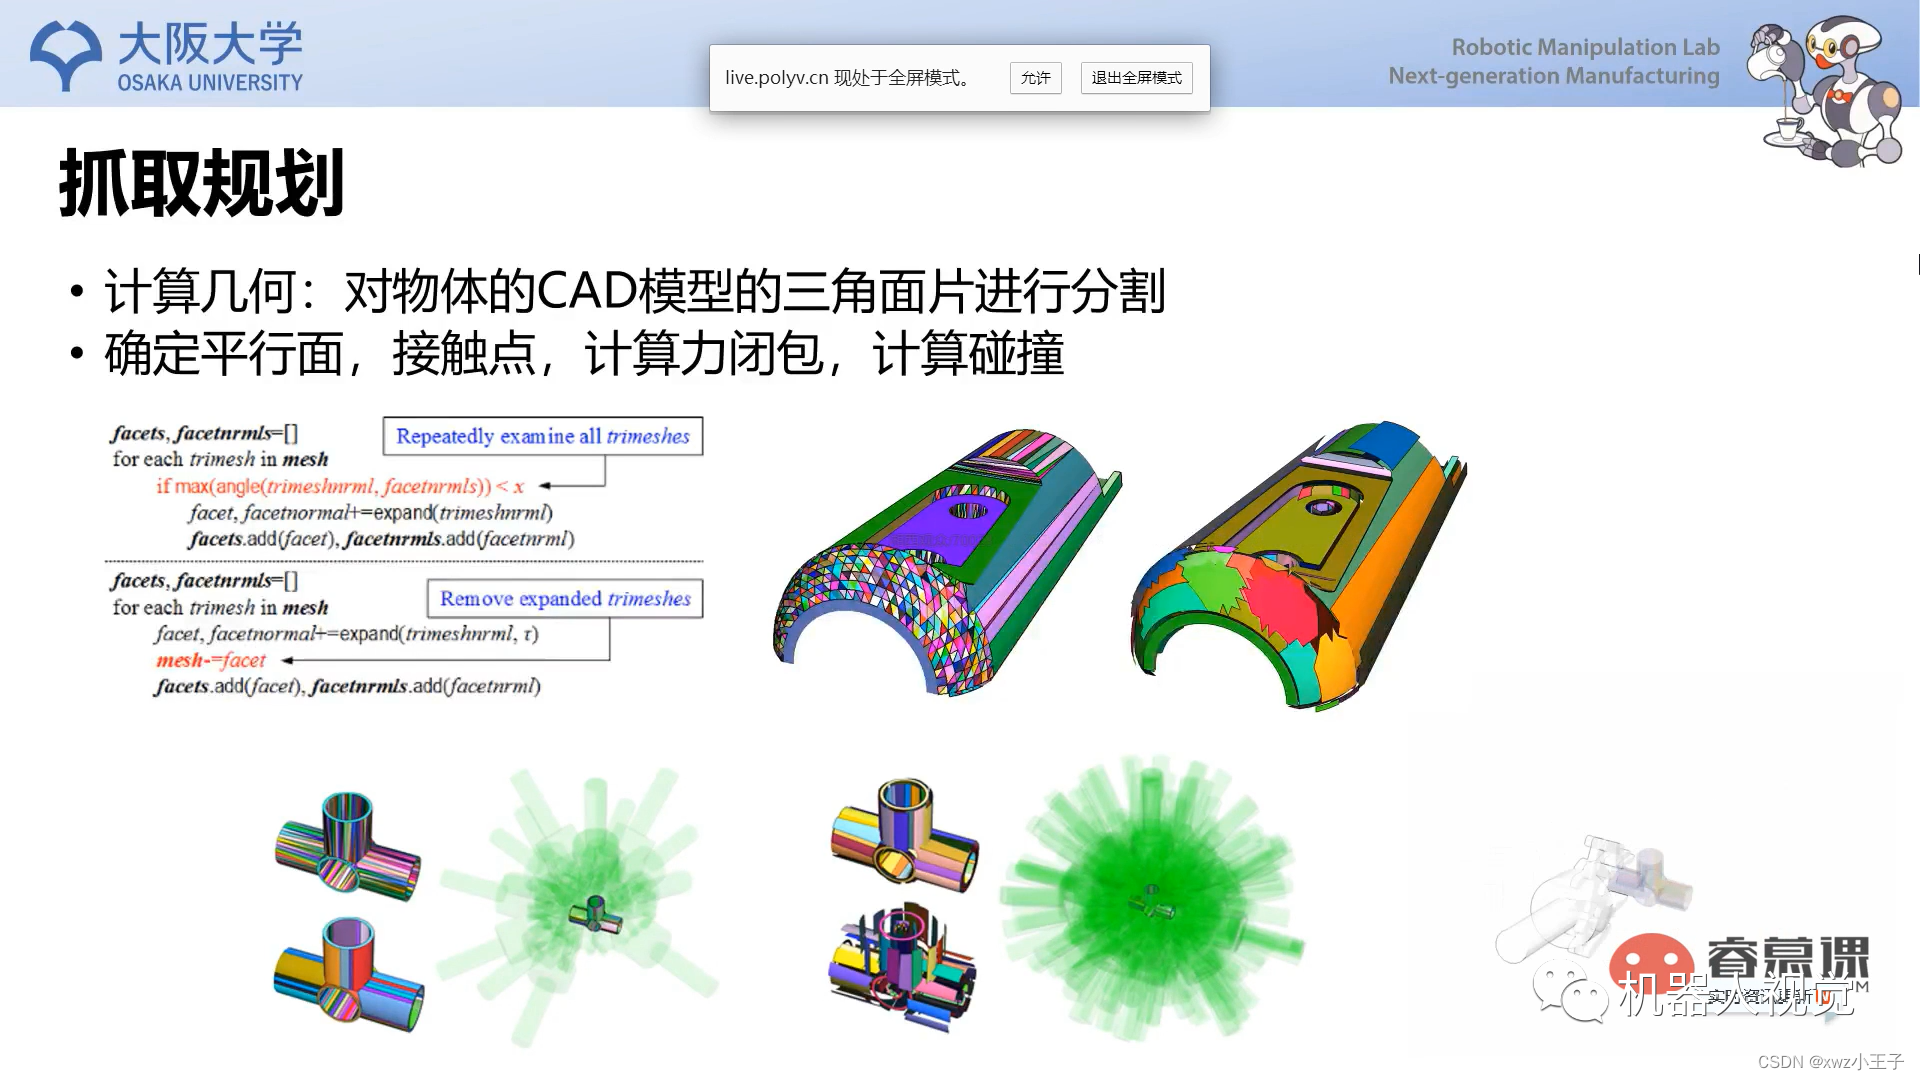1920x1080 pixels.
Task: Click the small tee model inside left green cloud
Action: 594,913
